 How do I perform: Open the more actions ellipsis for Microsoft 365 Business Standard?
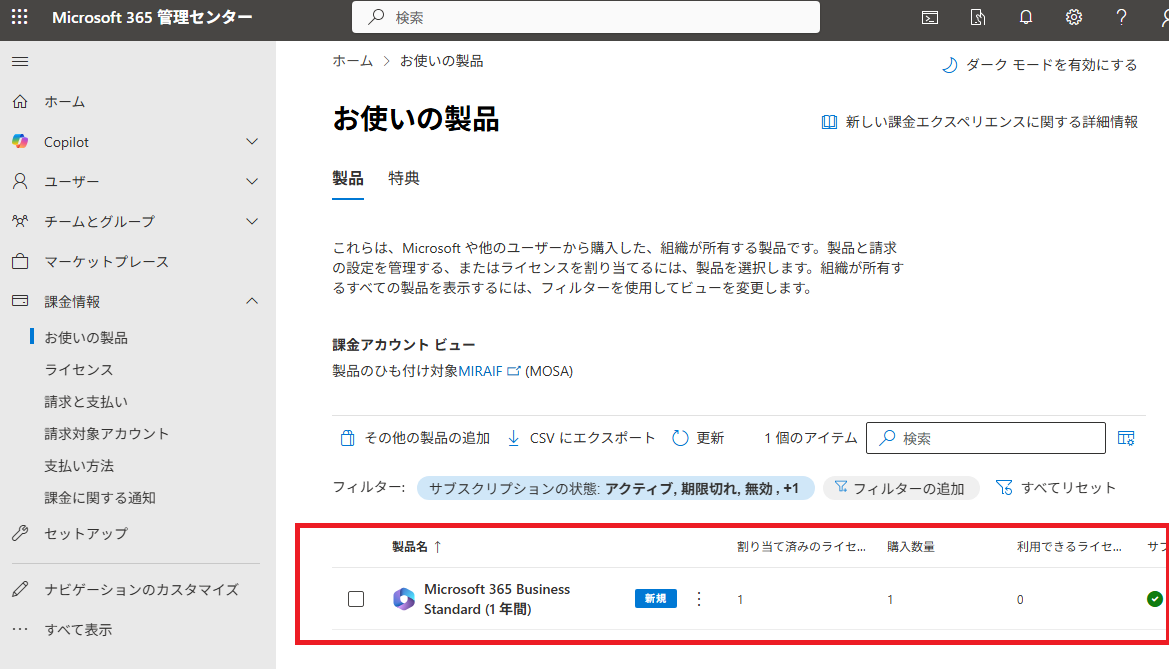[699, 599]
